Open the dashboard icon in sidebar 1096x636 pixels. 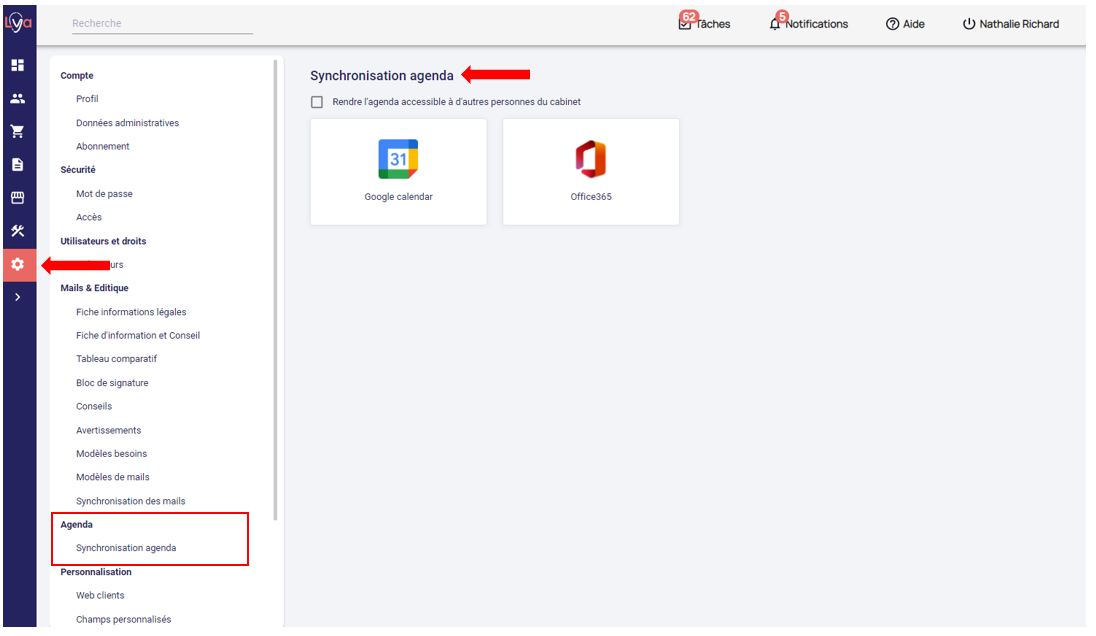pos(17,65)
